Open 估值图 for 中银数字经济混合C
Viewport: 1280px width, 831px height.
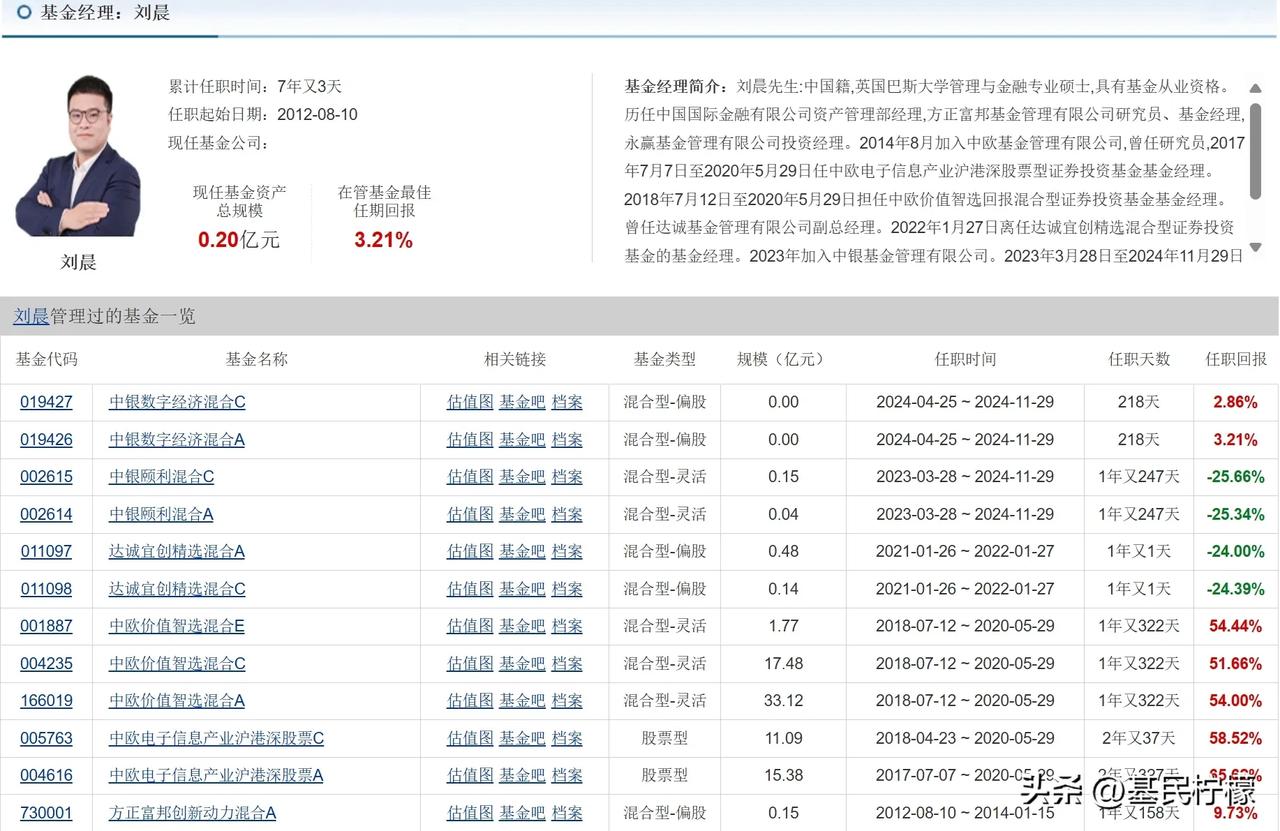[470, 402]
